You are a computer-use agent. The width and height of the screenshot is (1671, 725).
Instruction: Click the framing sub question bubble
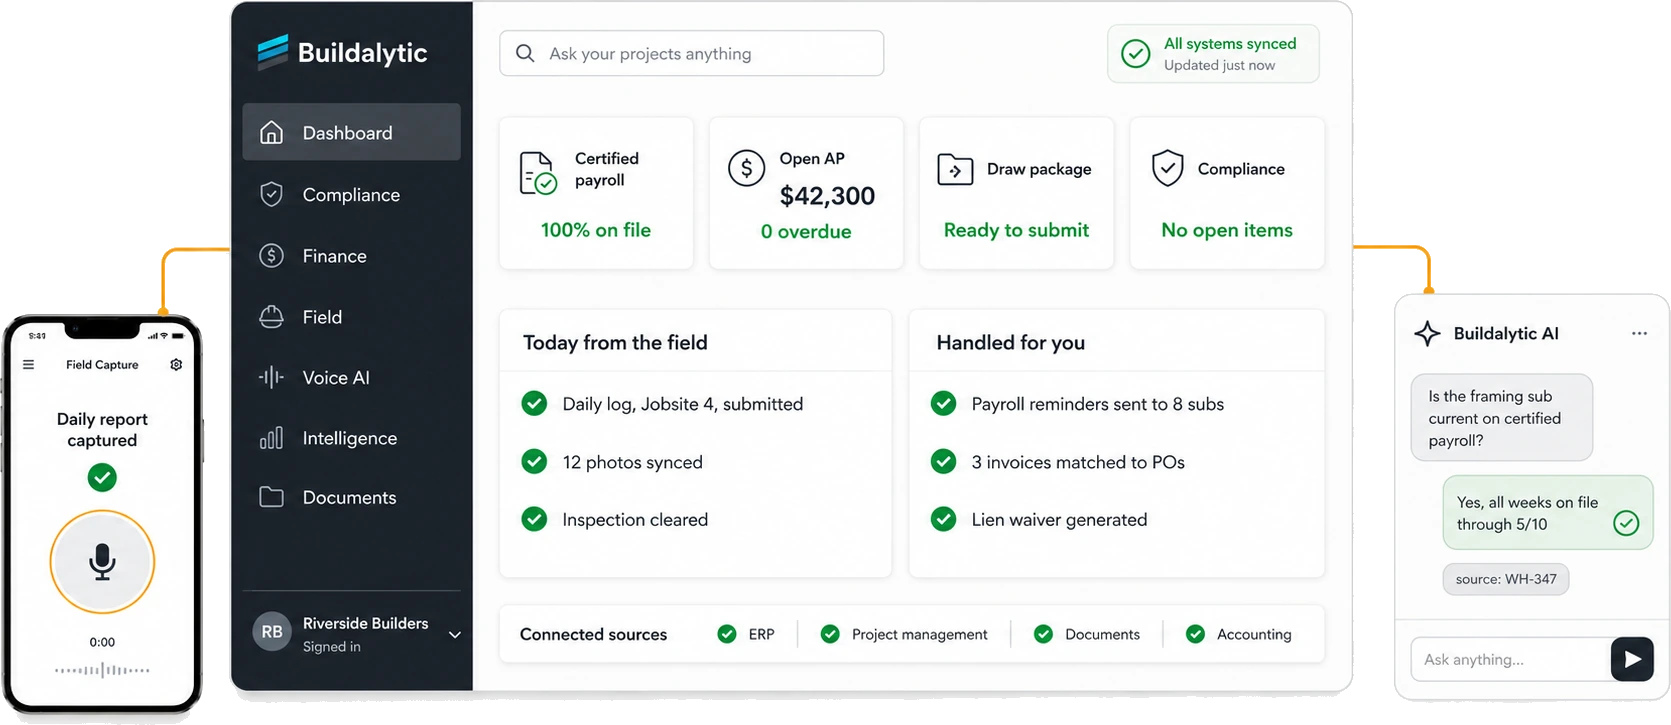click(1502, 418)
